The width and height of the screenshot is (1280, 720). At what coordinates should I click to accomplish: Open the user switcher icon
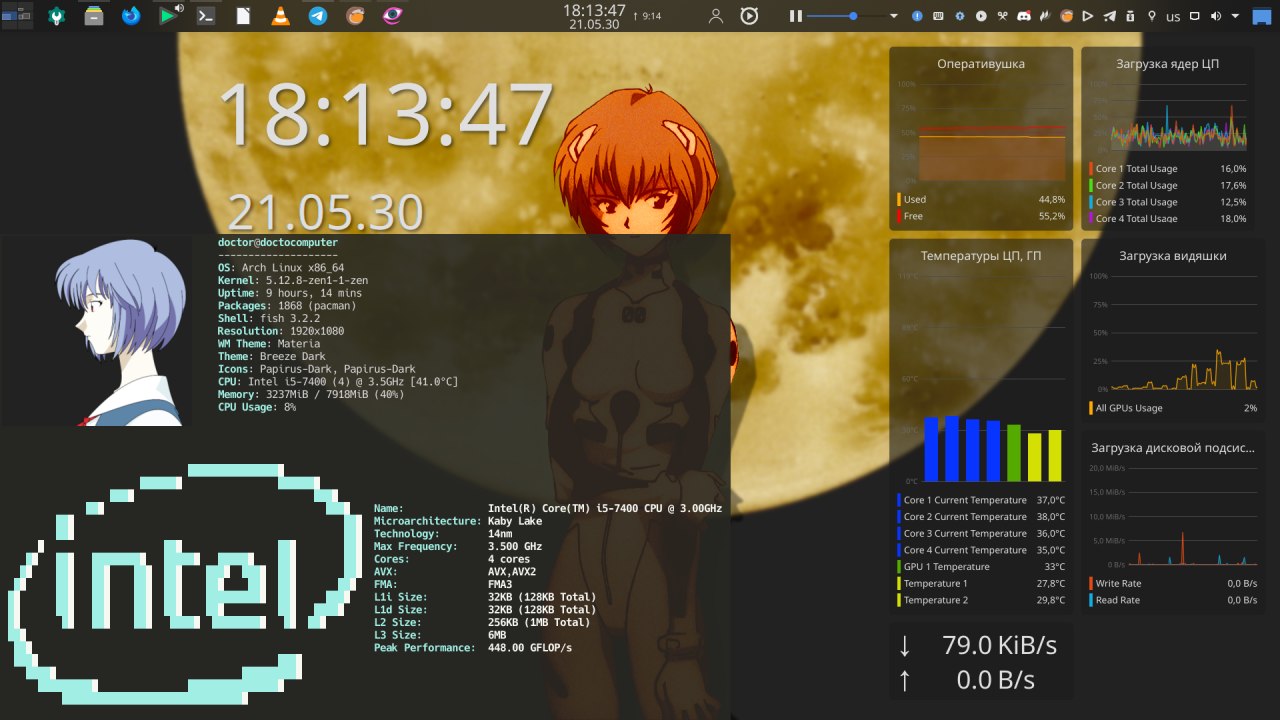point(716,16)
